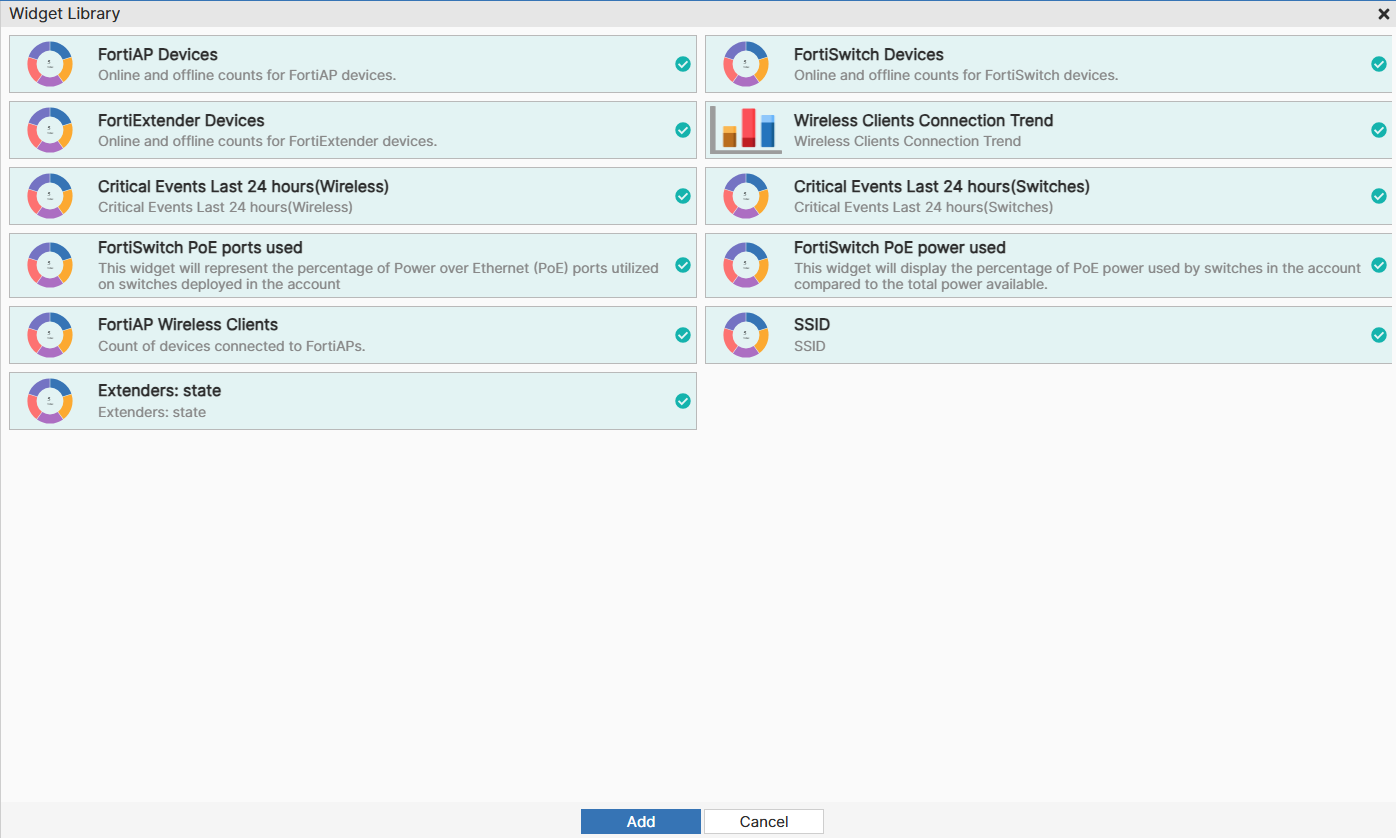Click the Critical Events Last 24 hours(Switches) donut icon

click(x=745, y=196)
